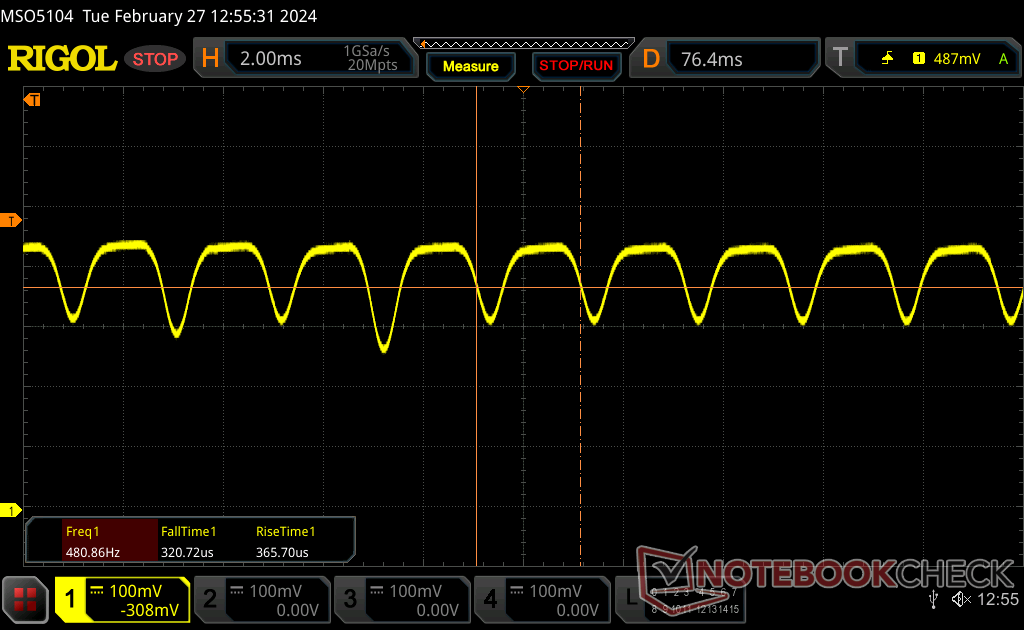Click the waveform memory position bar
The width and height of the screenshot is (1024, 630).
527,44
